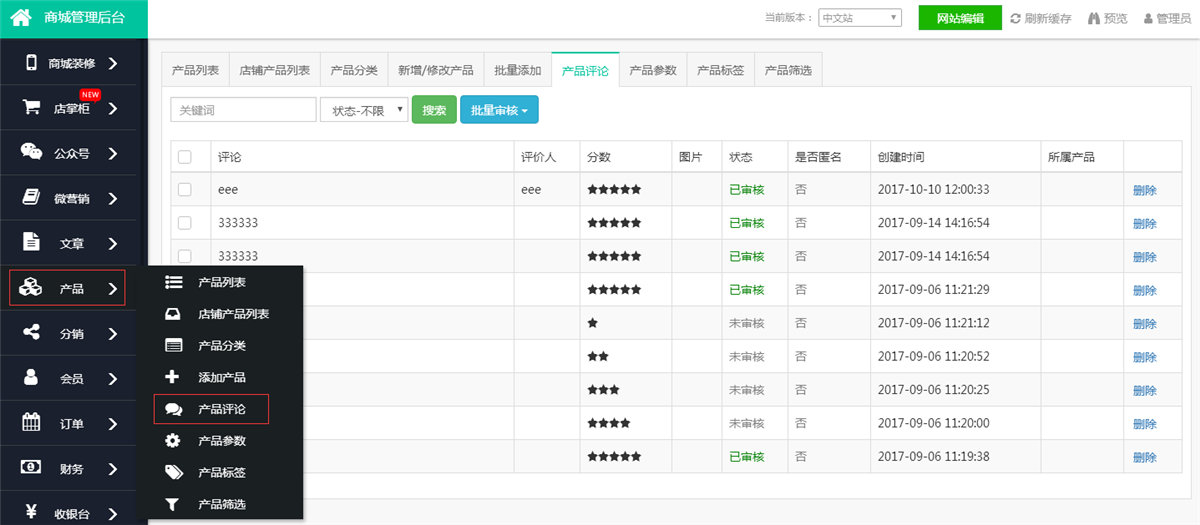Click the inbox icon beside 店铺产品列表
The image size is (1200, 525).
[173, 314]
